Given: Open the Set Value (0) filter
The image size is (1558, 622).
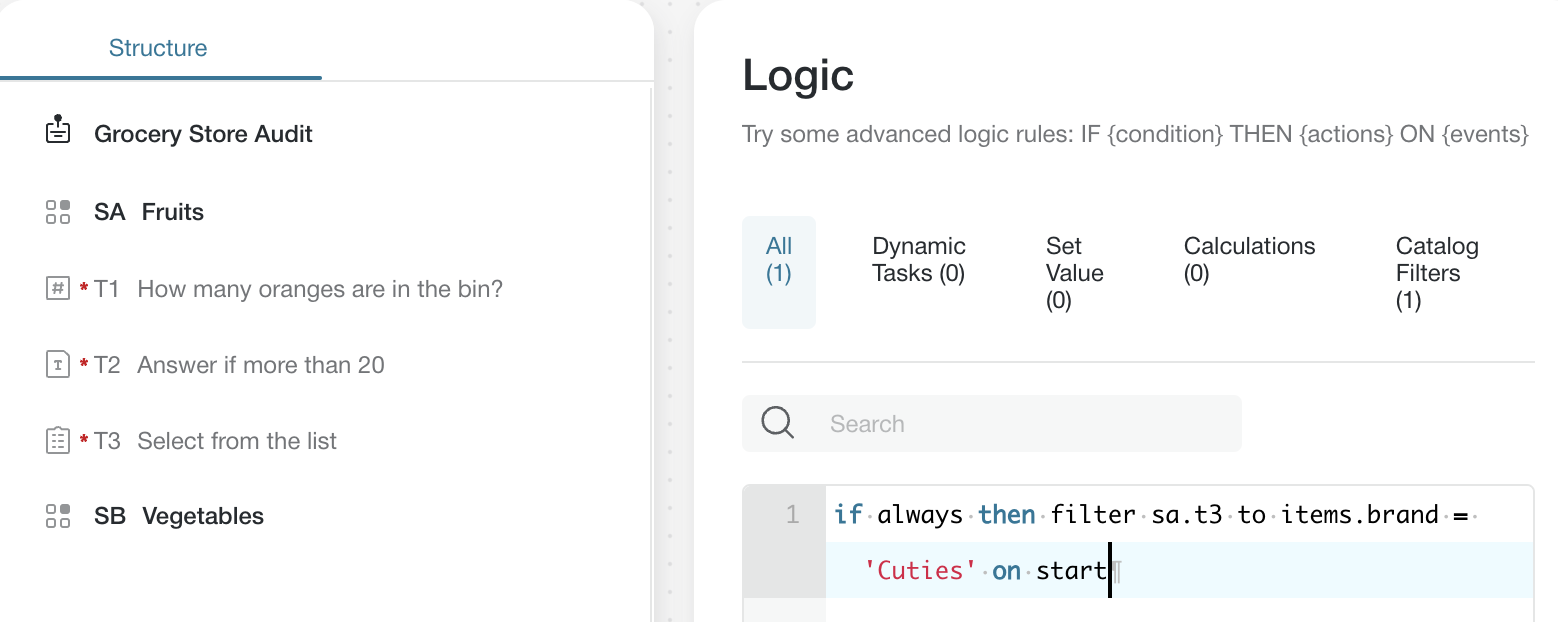Looking at the screenshot, I should pos(1075,273).
